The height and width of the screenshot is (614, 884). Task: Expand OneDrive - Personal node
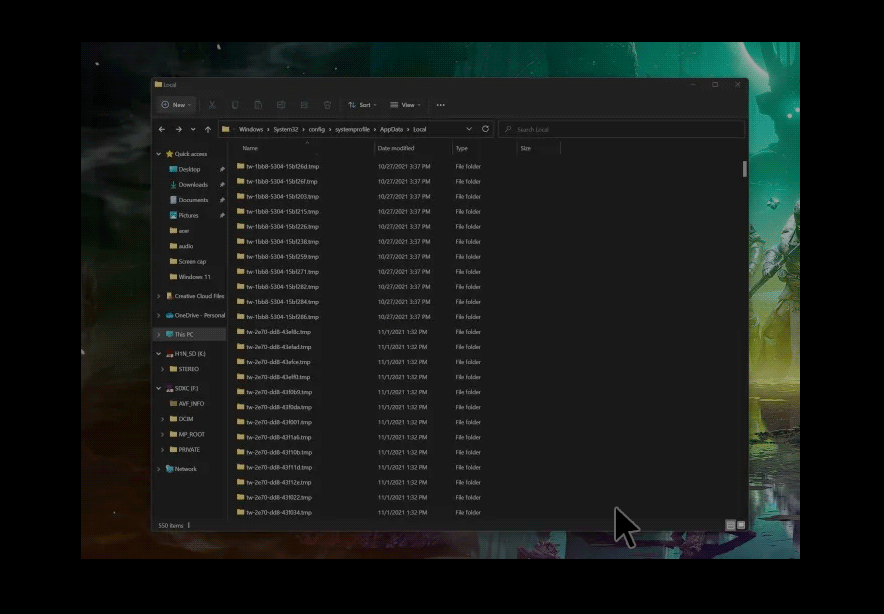tap(158, 315)
